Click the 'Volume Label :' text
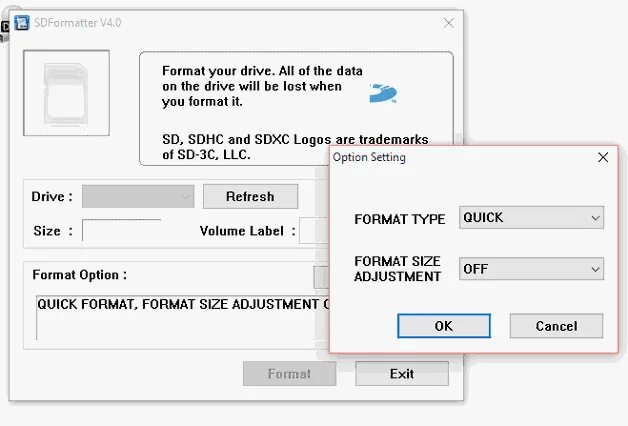628x426 pixels. click(248, 231)
